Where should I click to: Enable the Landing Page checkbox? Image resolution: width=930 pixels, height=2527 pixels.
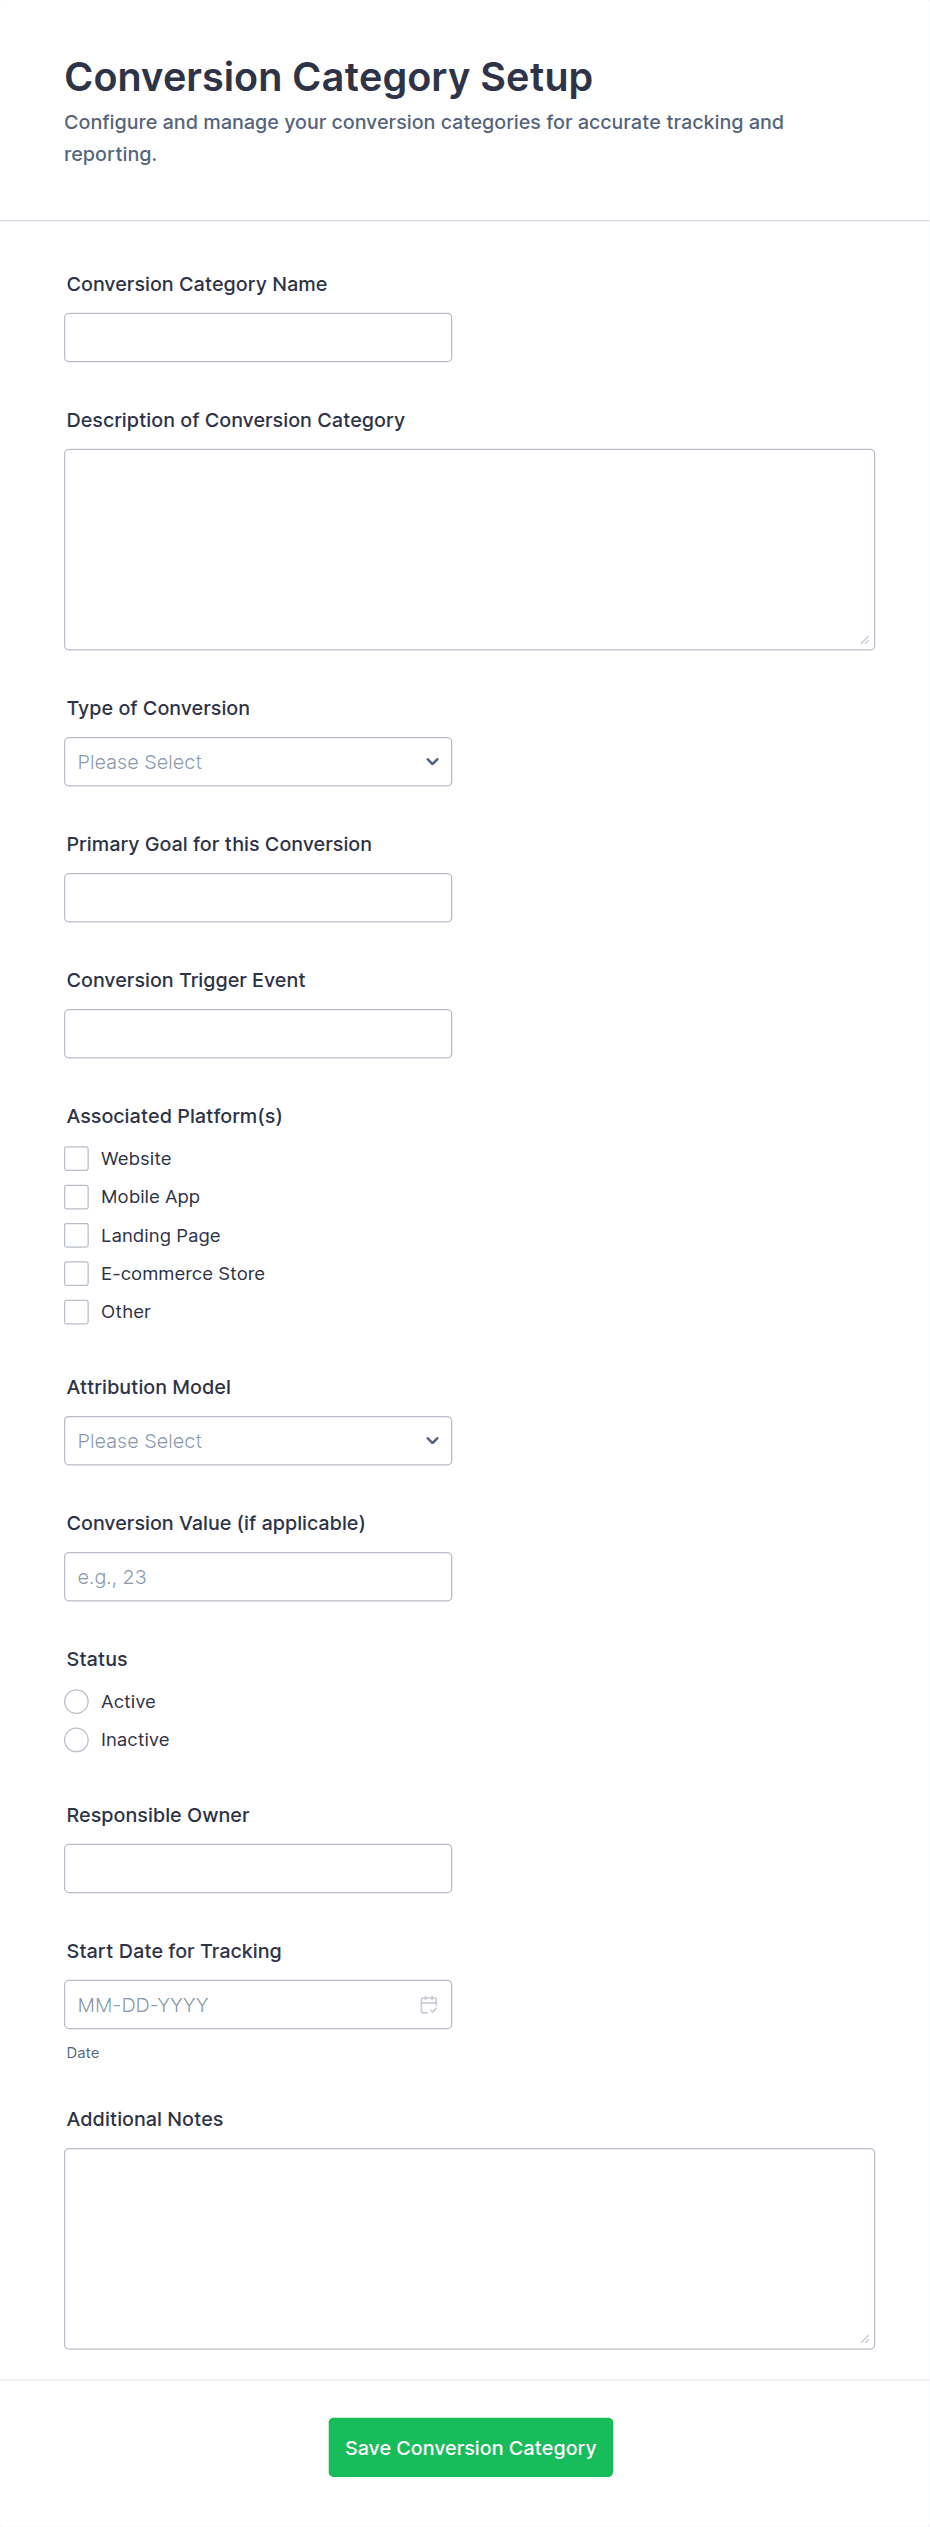click(x=77, y=1235)
